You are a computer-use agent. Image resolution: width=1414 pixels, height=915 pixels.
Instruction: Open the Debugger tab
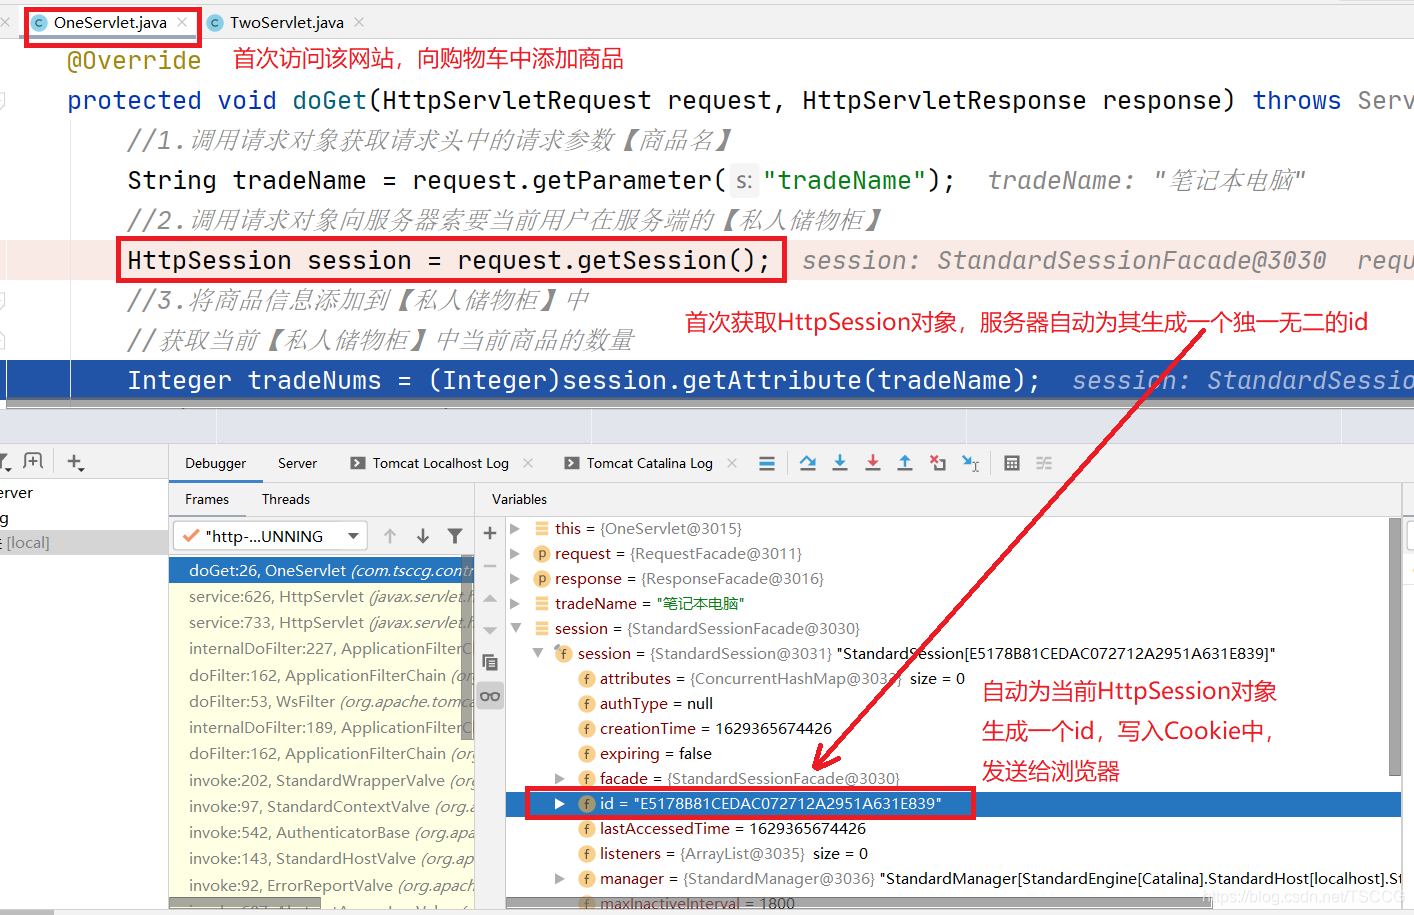[x=215, y=463]
